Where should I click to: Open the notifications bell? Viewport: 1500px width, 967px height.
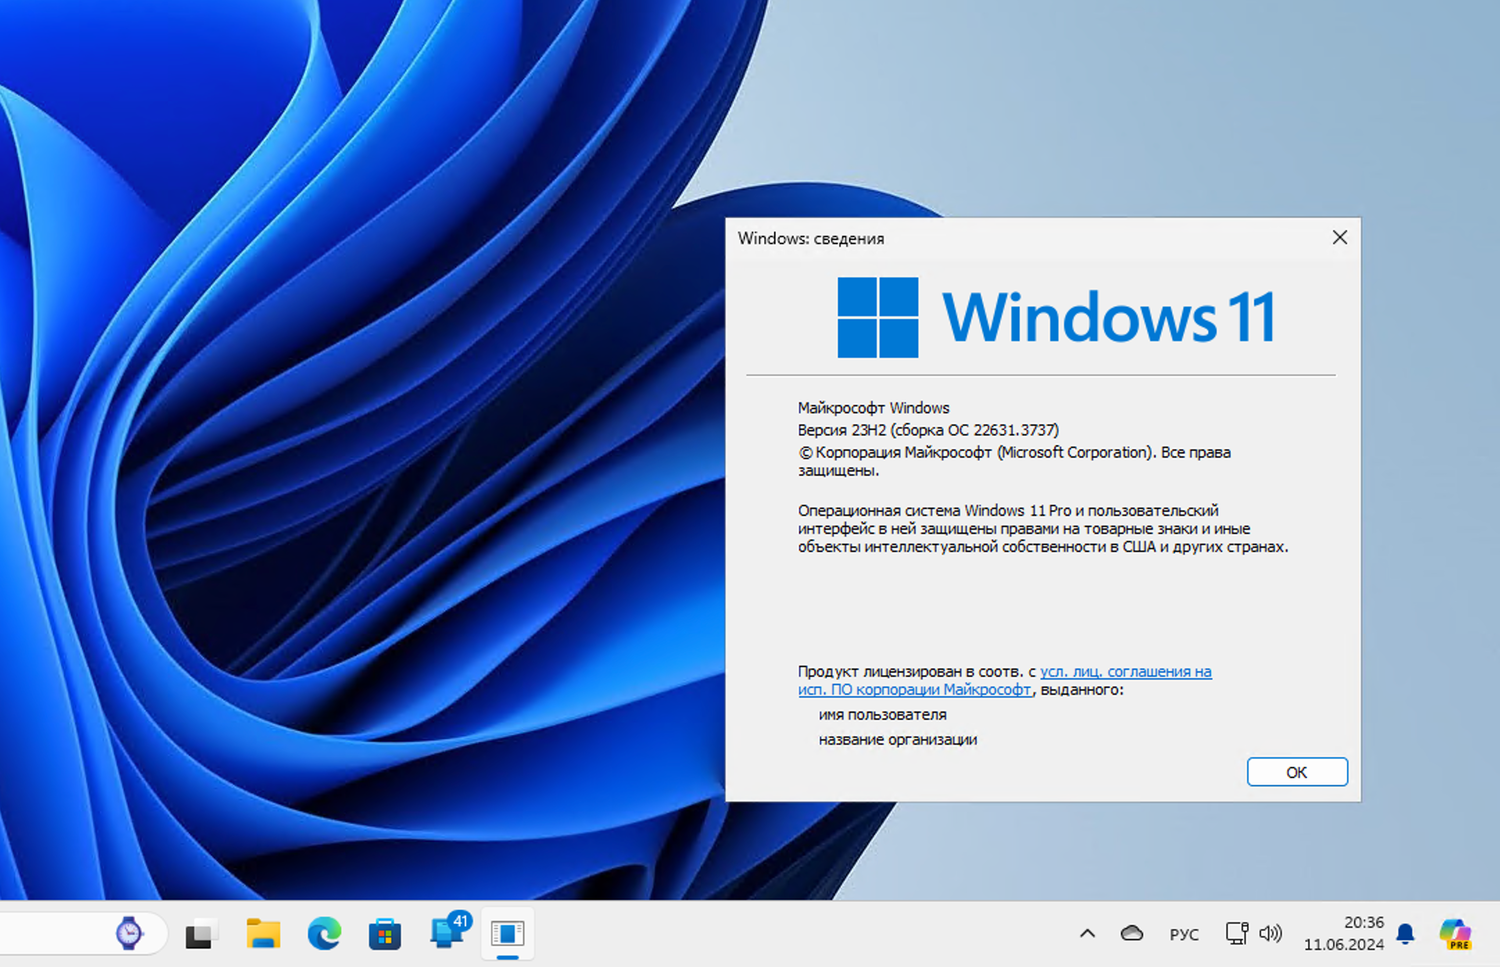[x=1404, y=933]
